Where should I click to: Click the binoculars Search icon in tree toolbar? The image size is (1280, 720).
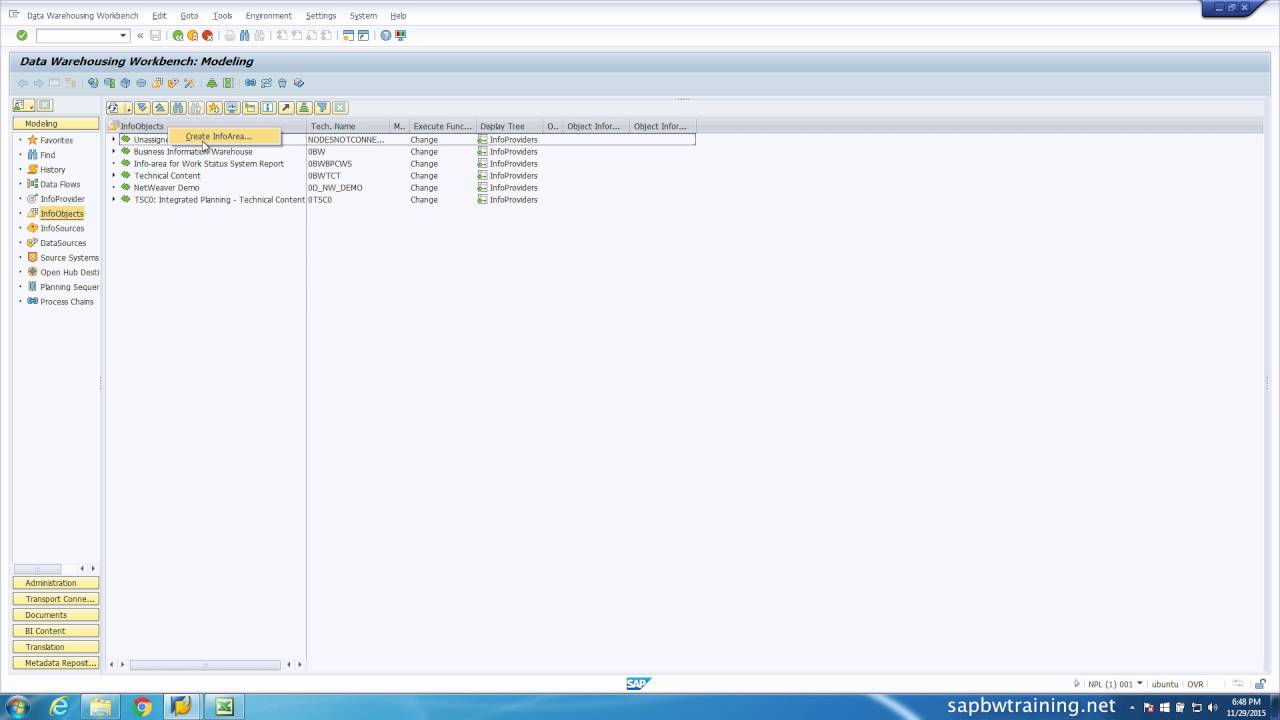pyautogui.click(x=178, y=107)
